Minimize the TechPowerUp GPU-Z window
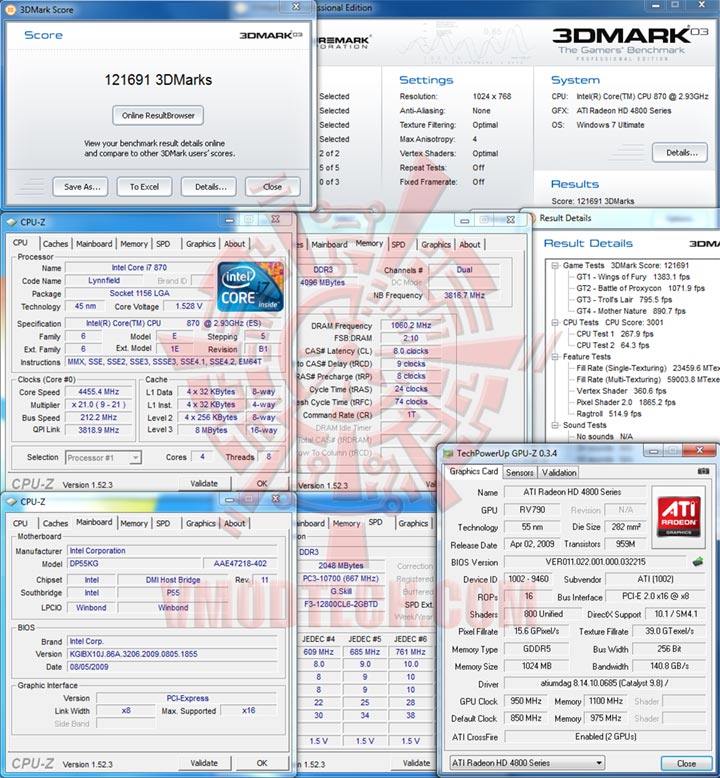720x778 pixels. click(654, 451)
